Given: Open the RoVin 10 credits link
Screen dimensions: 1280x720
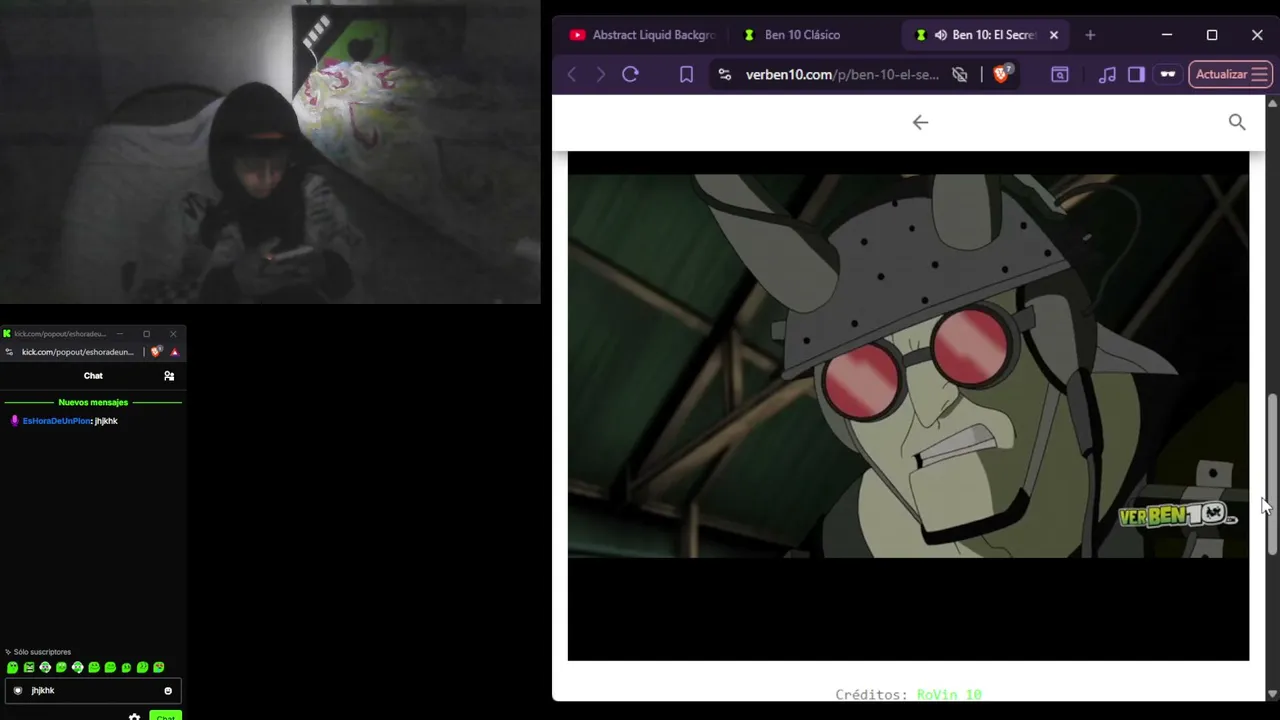Looking at the screenshot, I should (949, 694).
